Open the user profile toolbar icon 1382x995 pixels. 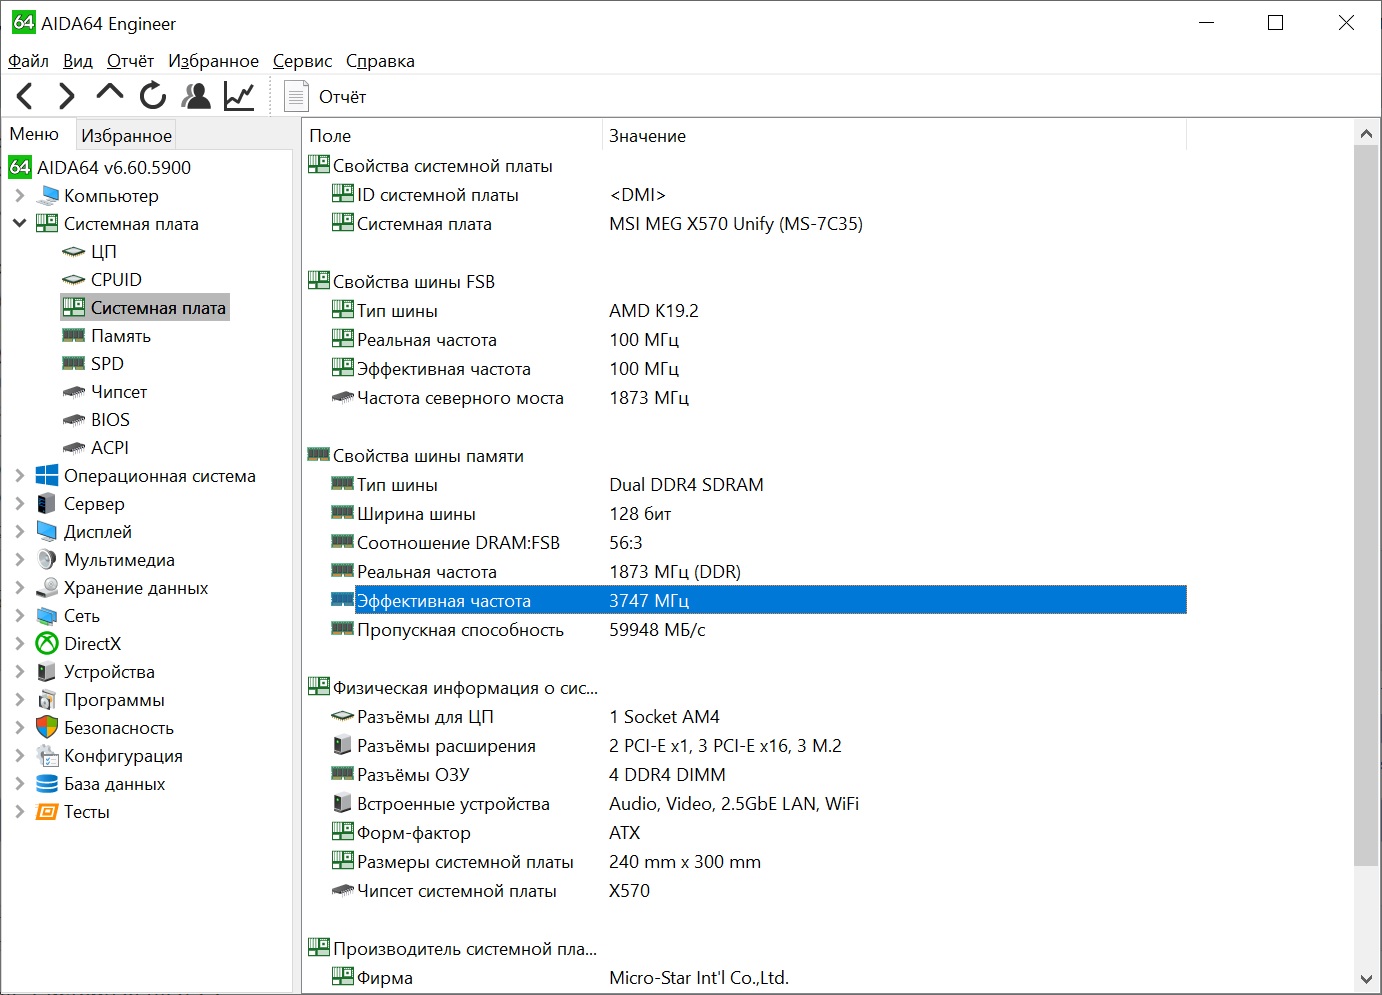(x=196, y=96)
